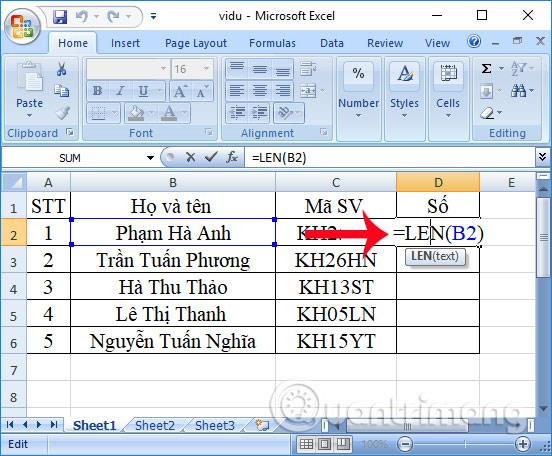This screenshot has width=552, height=456.
Task: Expand the Name Box dropdown arrow
Action: [x=150, y=157]
